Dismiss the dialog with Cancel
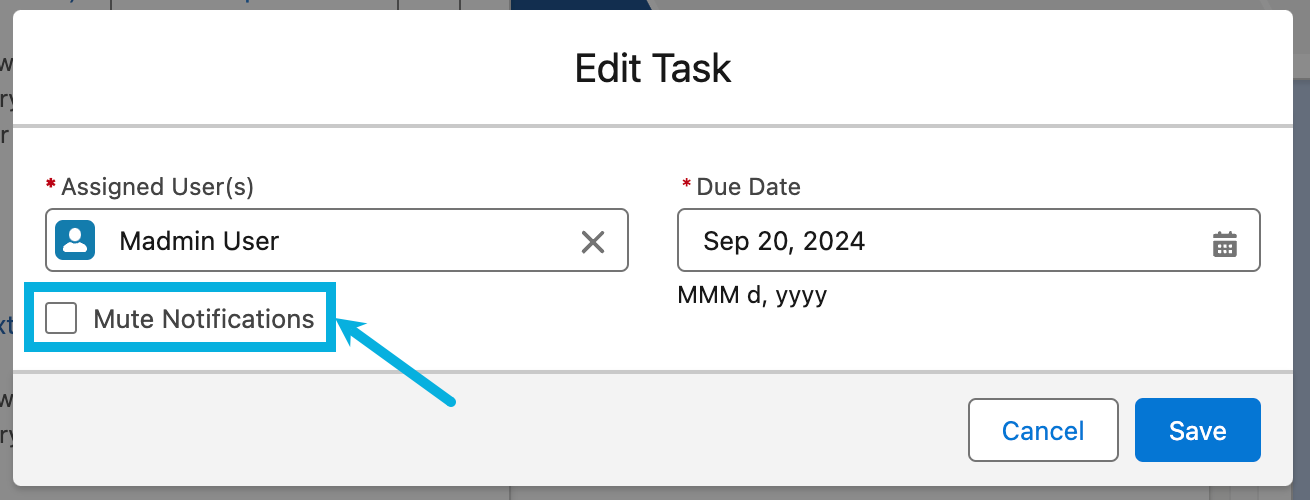 tap(1043, 430)
